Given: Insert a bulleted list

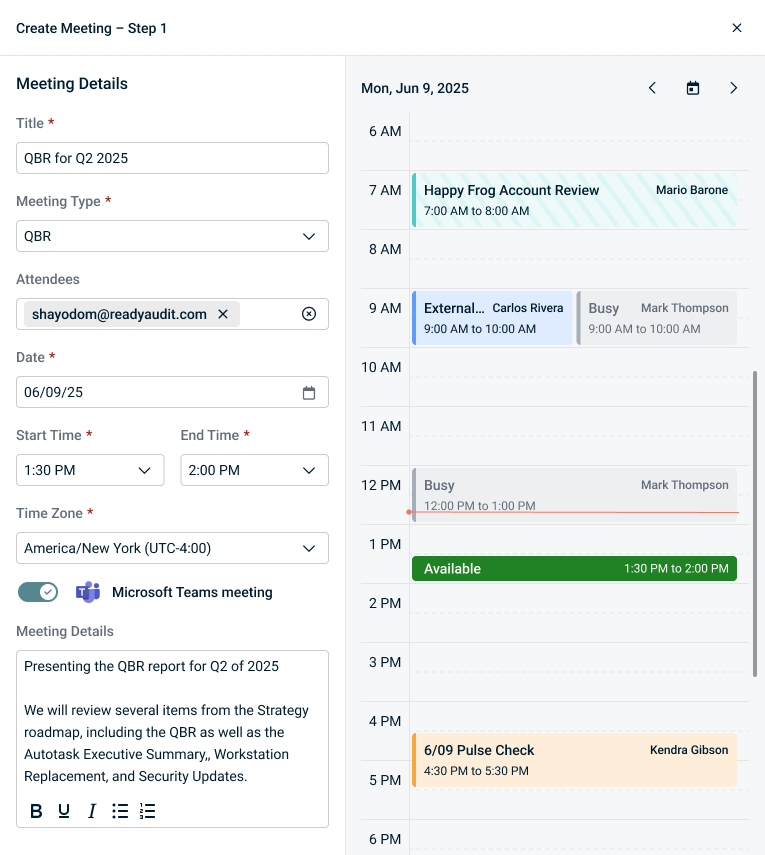Looking at the screenshot, I should pos(120,811).
